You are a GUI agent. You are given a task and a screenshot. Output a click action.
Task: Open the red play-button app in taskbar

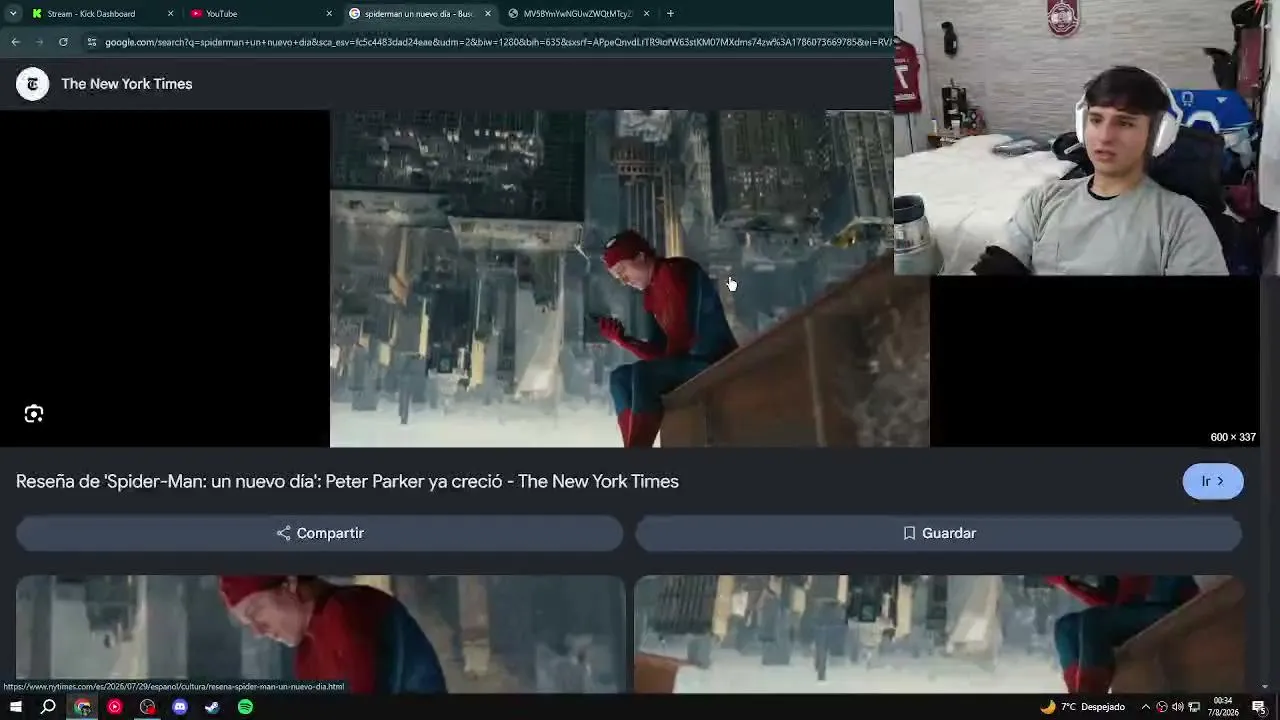(115, 707)
